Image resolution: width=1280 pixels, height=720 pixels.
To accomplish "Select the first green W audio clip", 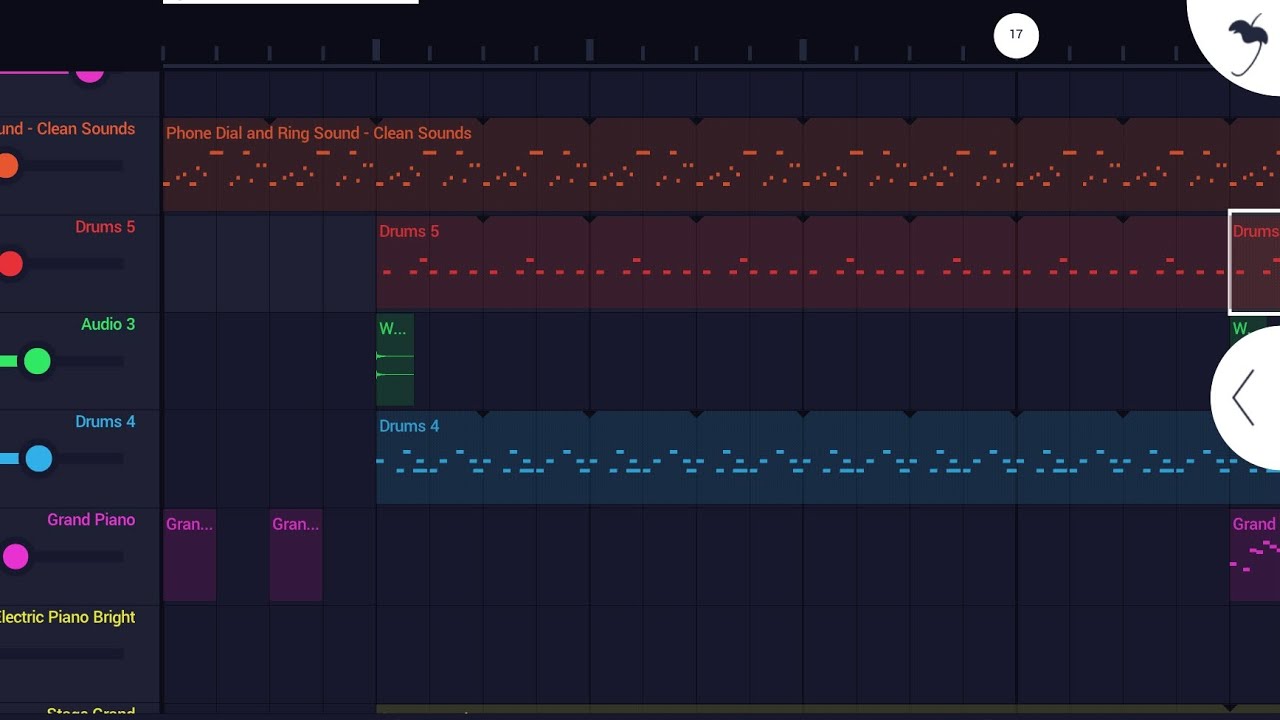I will pos(395,361).
